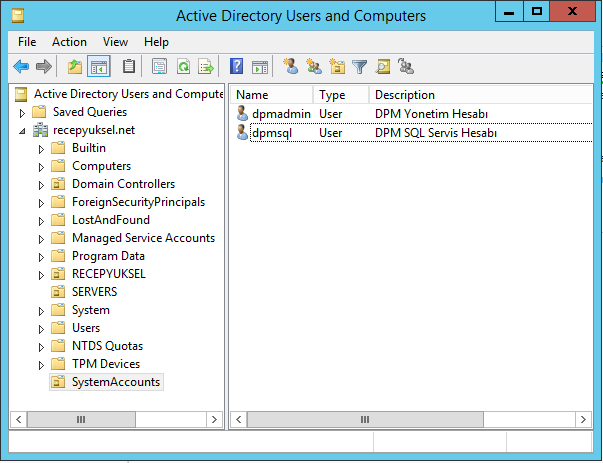Open the Action menu

pyautogui.click(x=69, y=42)
